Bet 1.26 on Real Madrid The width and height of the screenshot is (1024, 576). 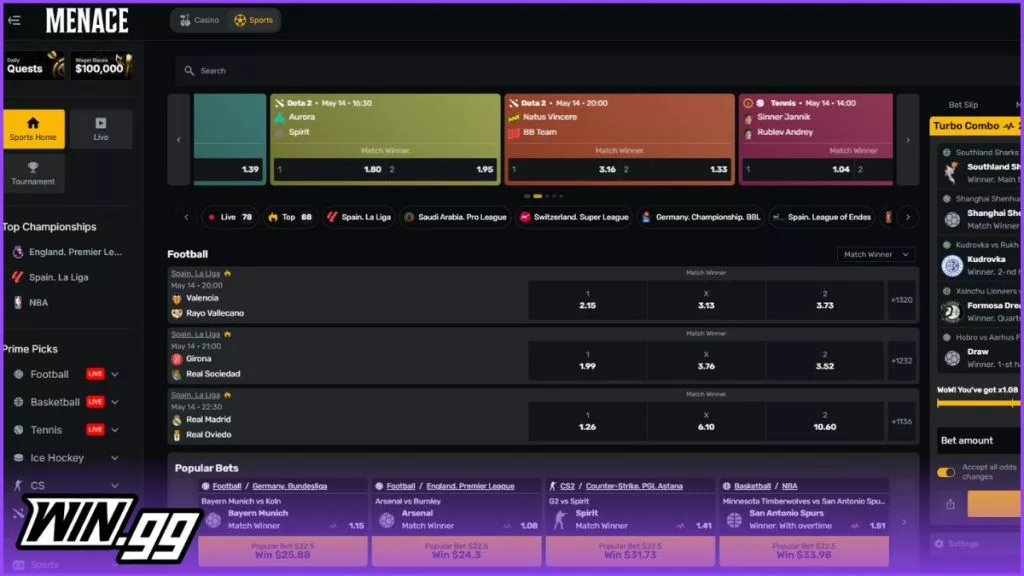coord(587,422)
